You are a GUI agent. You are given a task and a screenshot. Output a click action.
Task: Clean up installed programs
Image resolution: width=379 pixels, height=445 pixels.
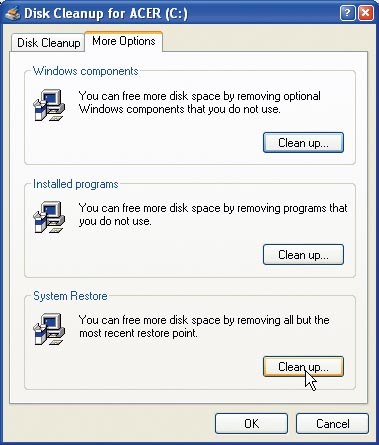(303, 255)
